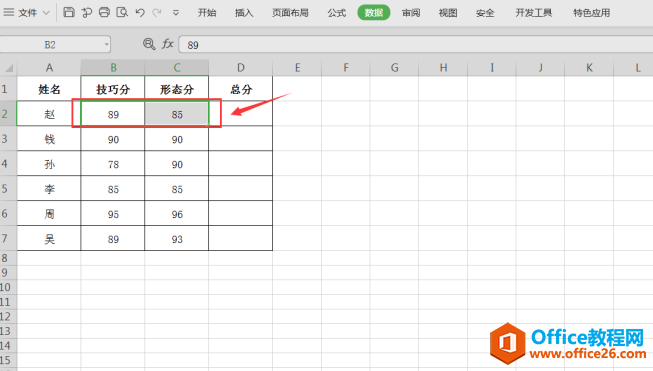Click the name cell 赵
The width and height of the screenshot is (653, 371).
(x=49, y=114)
